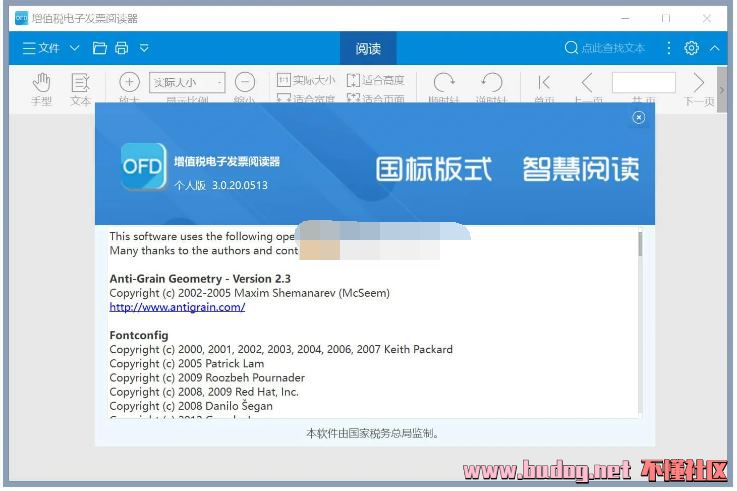
Task: Expand the toolbar overflow arrow on right
Action: point(722,89)
